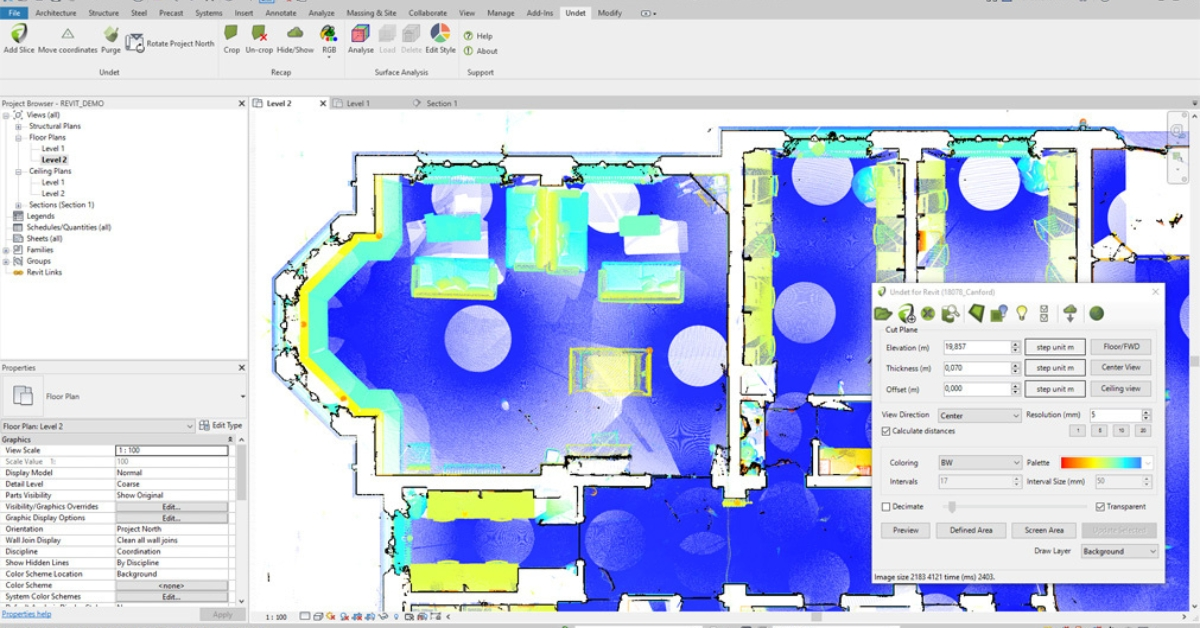
Task: Click the Analyse surface icon
Action: coord(360,34)
